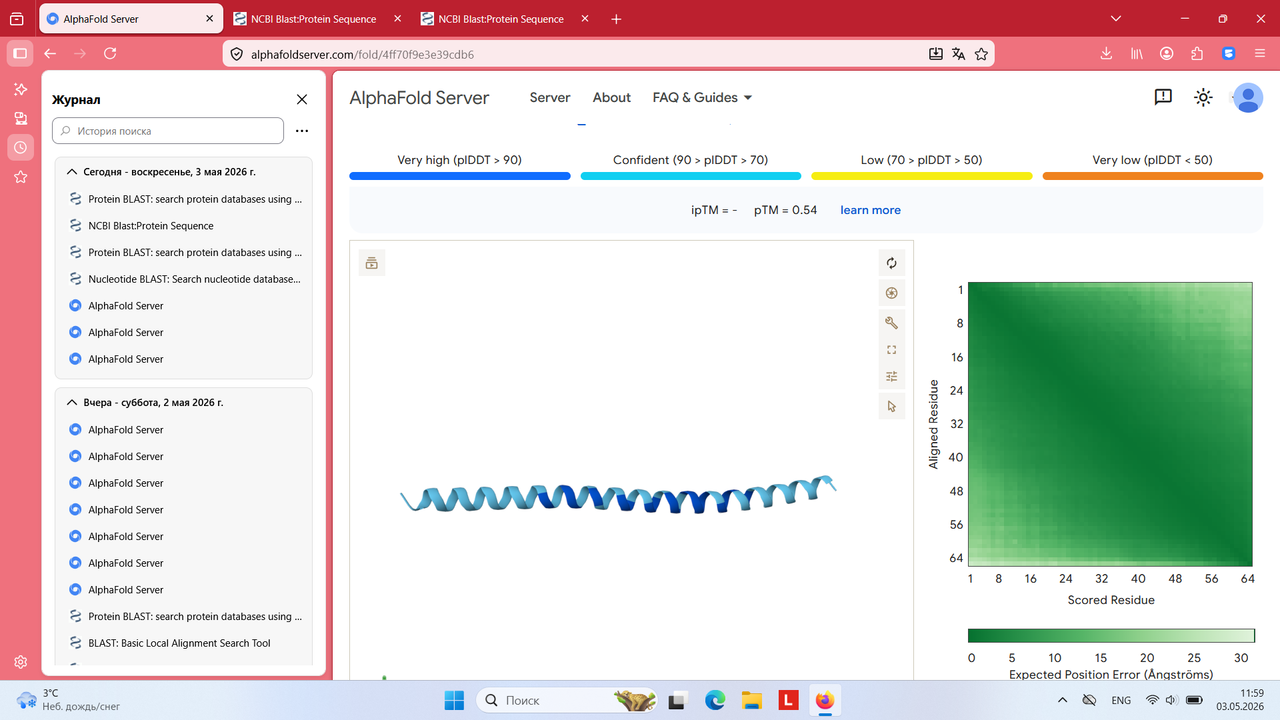This screenshot has height=720, width=1280.
Task: Open sidebar settings gear
Action: click(20, 662)
